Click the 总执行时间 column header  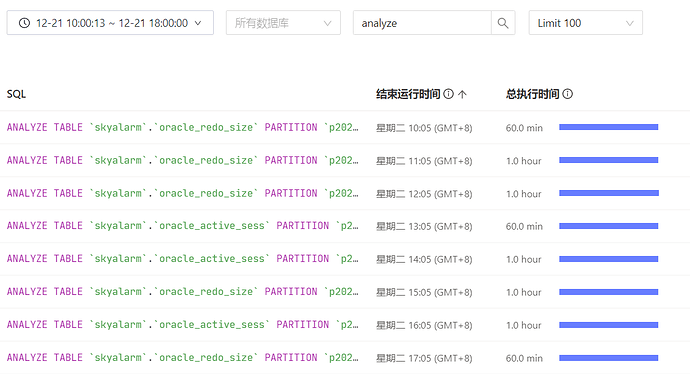pyautogui.click(x=532, y=94)
